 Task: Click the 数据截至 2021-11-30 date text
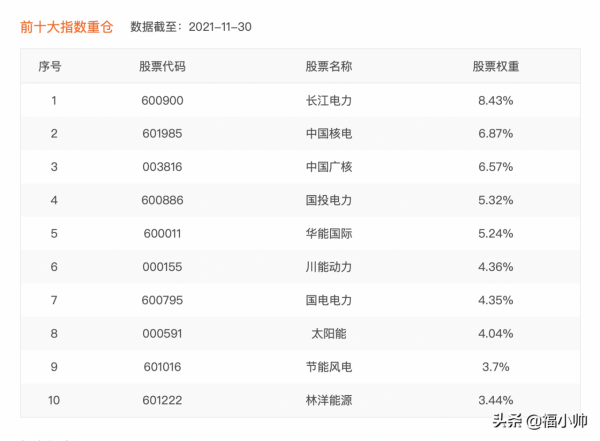pos(191,26)
